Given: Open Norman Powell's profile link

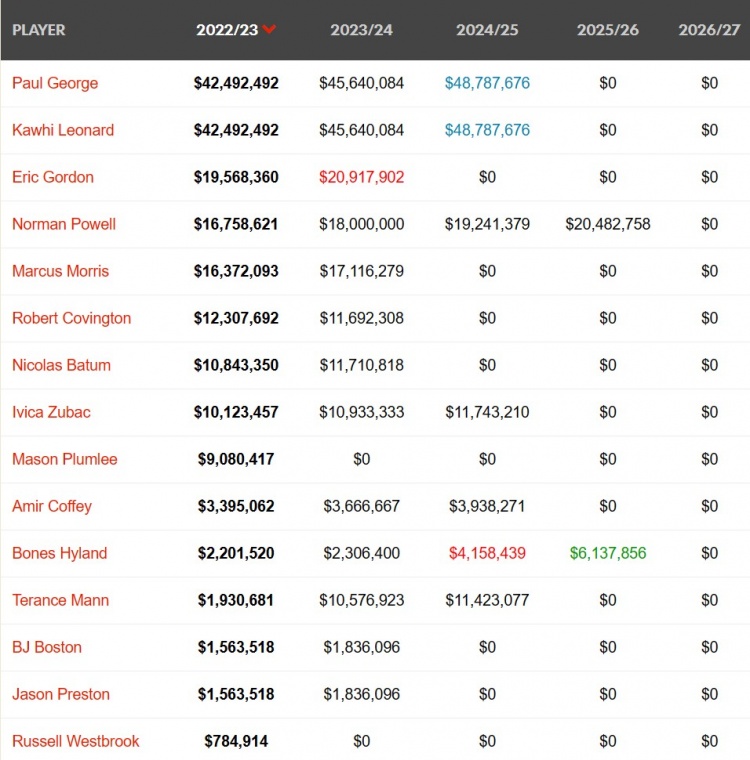Looking at the screenshot, I should click(64, 224).
